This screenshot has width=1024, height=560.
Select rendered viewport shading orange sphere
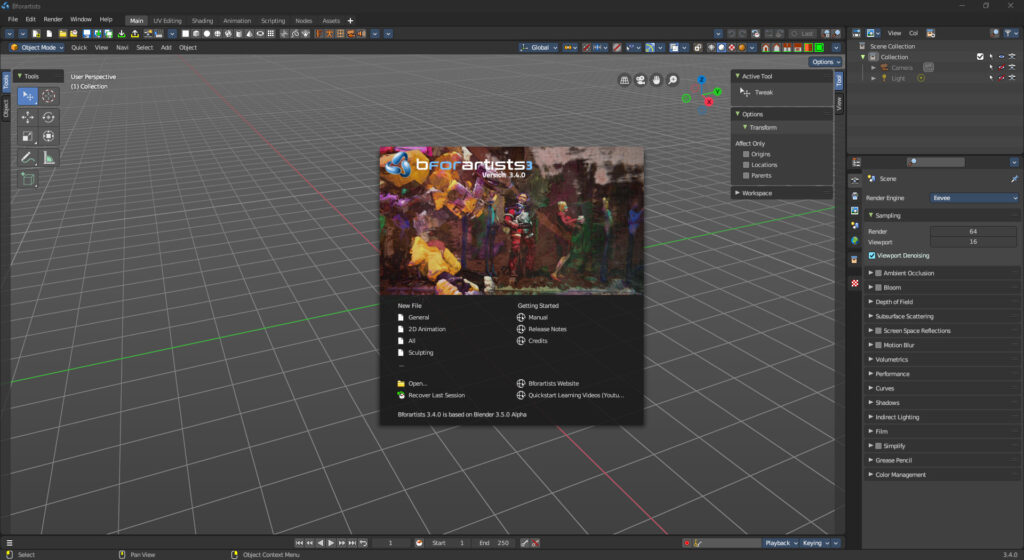point(742,48)
